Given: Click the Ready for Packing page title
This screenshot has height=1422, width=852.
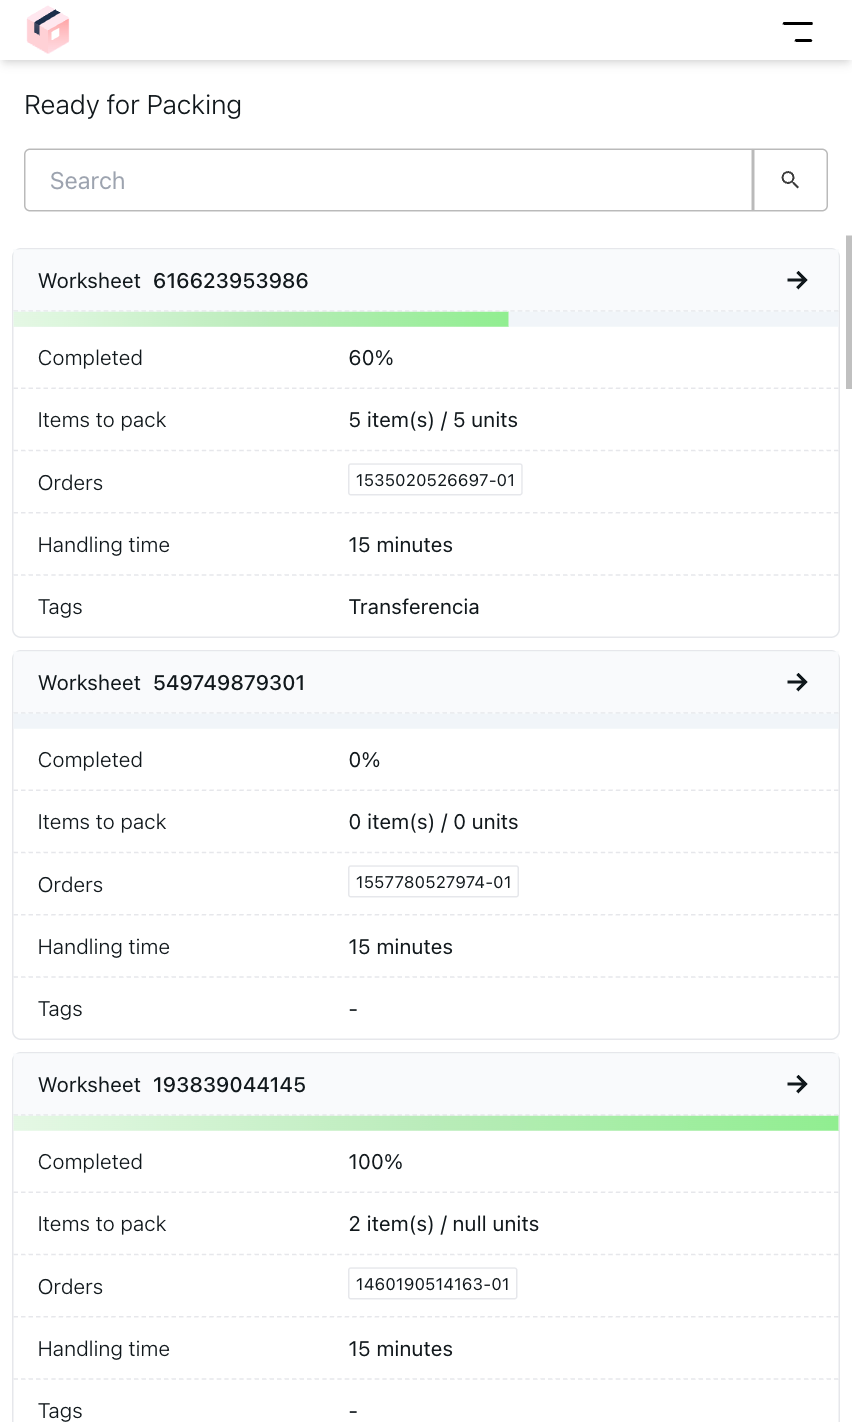Looking at the screenshot, I should 132,105.
